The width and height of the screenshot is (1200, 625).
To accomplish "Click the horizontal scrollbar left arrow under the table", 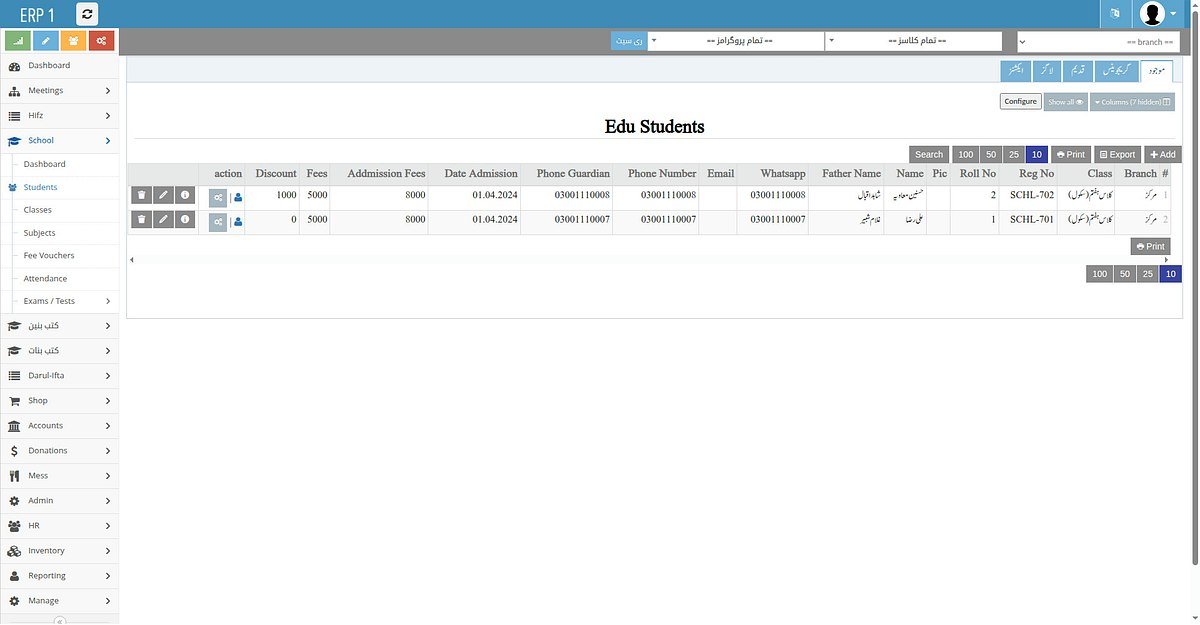I will [131, 260].
